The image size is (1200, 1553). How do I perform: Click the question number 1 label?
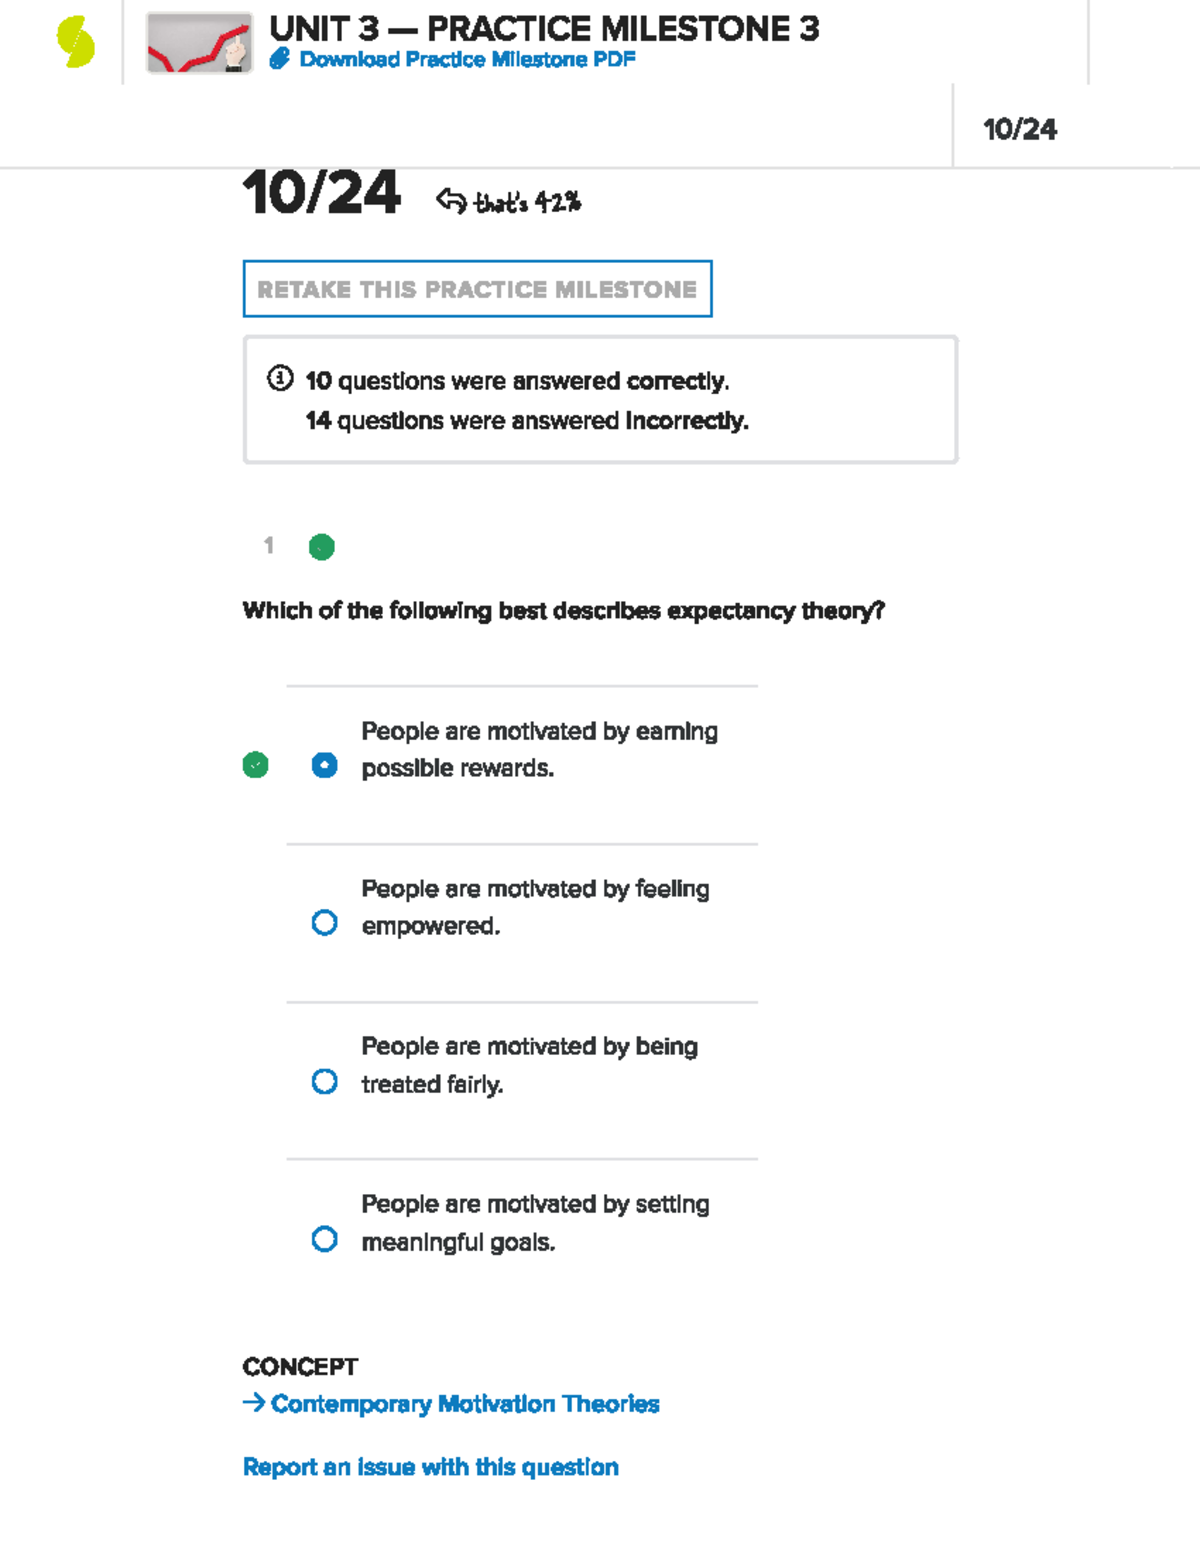[268, 545]
